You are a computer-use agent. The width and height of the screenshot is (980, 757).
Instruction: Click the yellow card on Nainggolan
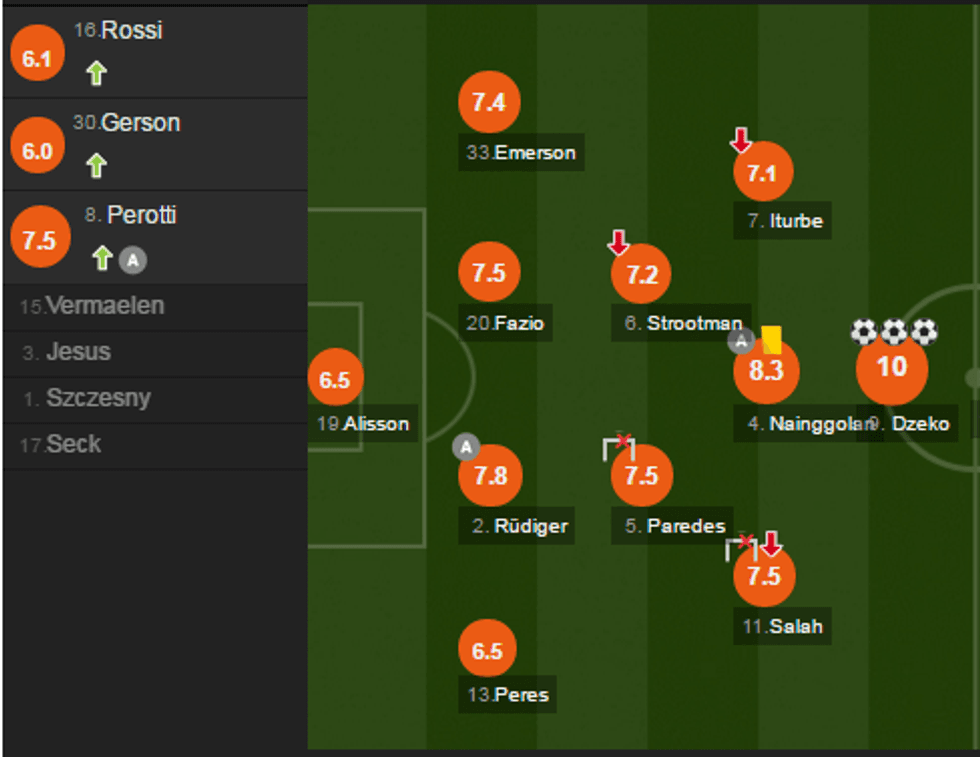(771, 339)
